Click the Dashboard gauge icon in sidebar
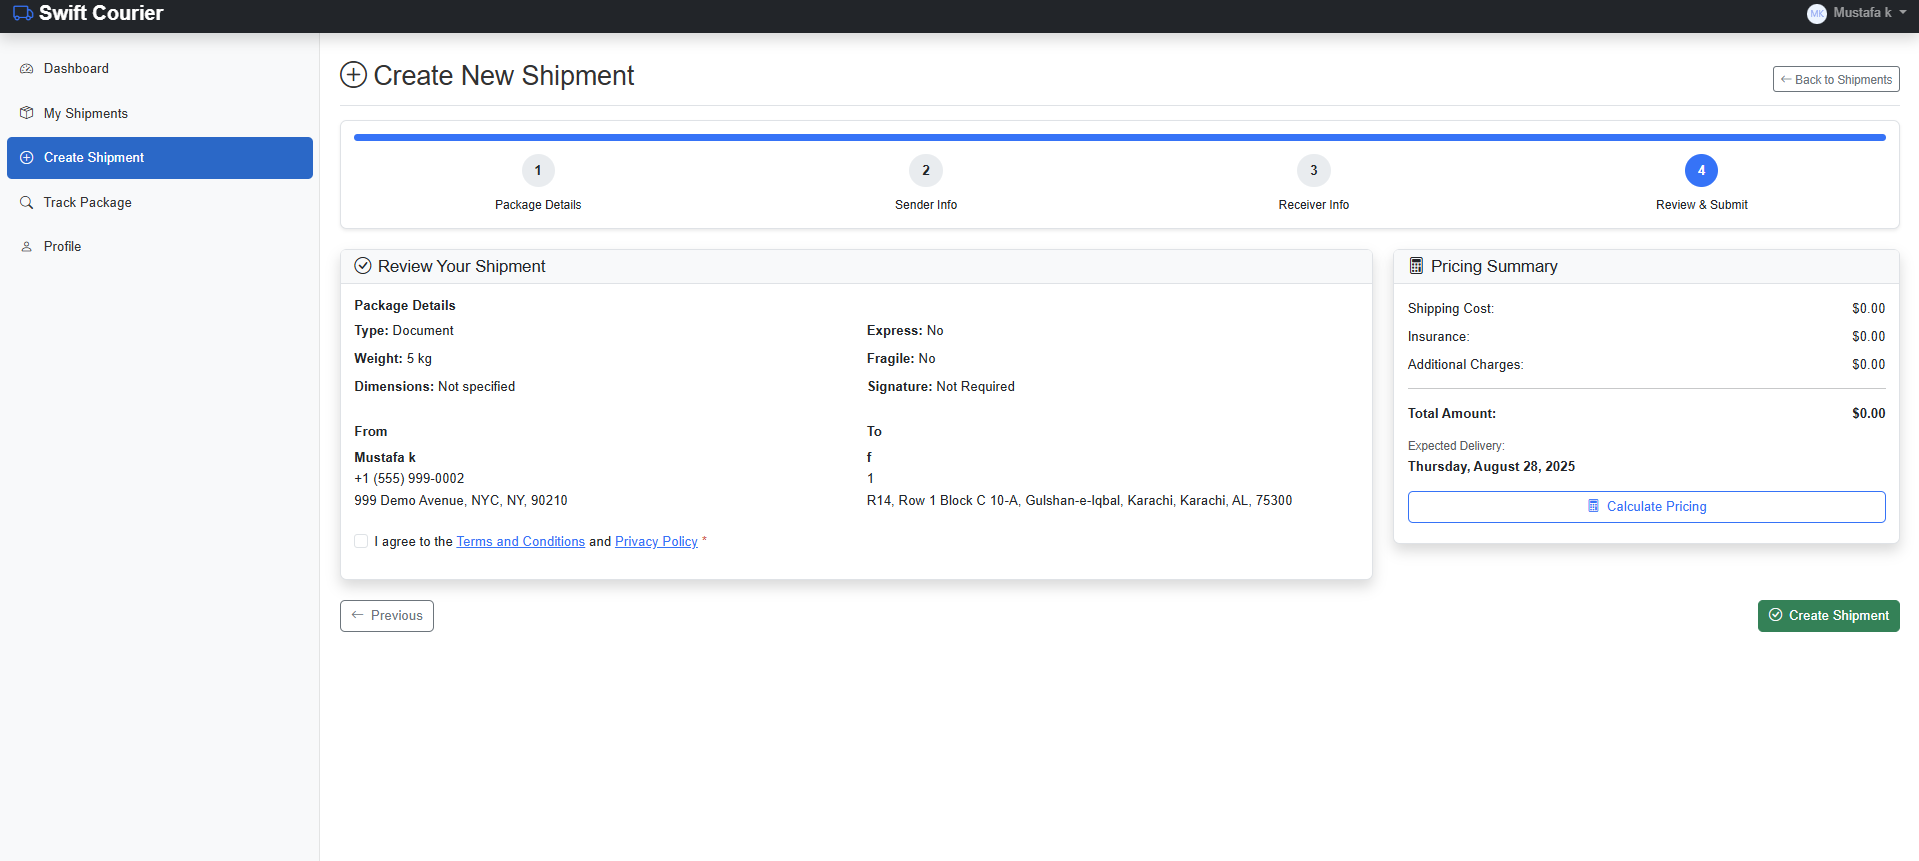1919x861 pixels. tap(27, 69)
